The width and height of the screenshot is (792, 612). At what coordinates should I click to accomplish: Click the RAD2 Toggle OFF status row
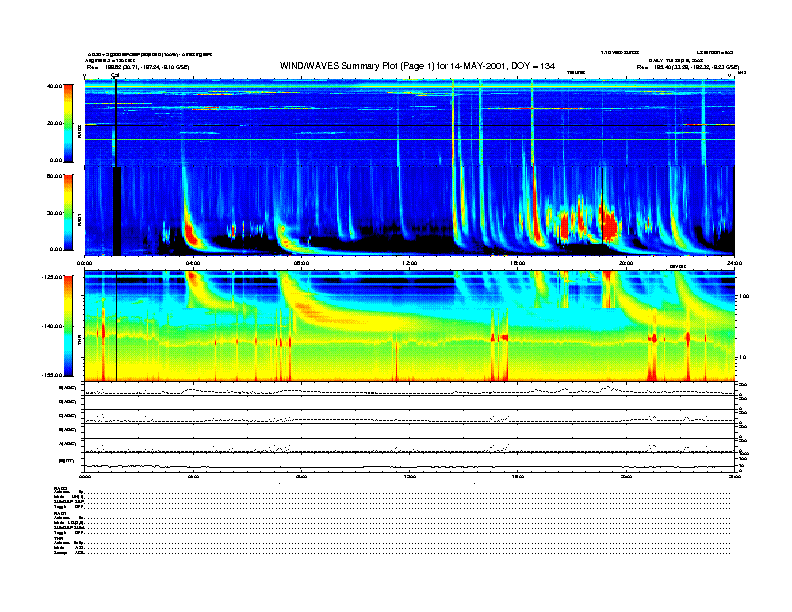point(68,507)
